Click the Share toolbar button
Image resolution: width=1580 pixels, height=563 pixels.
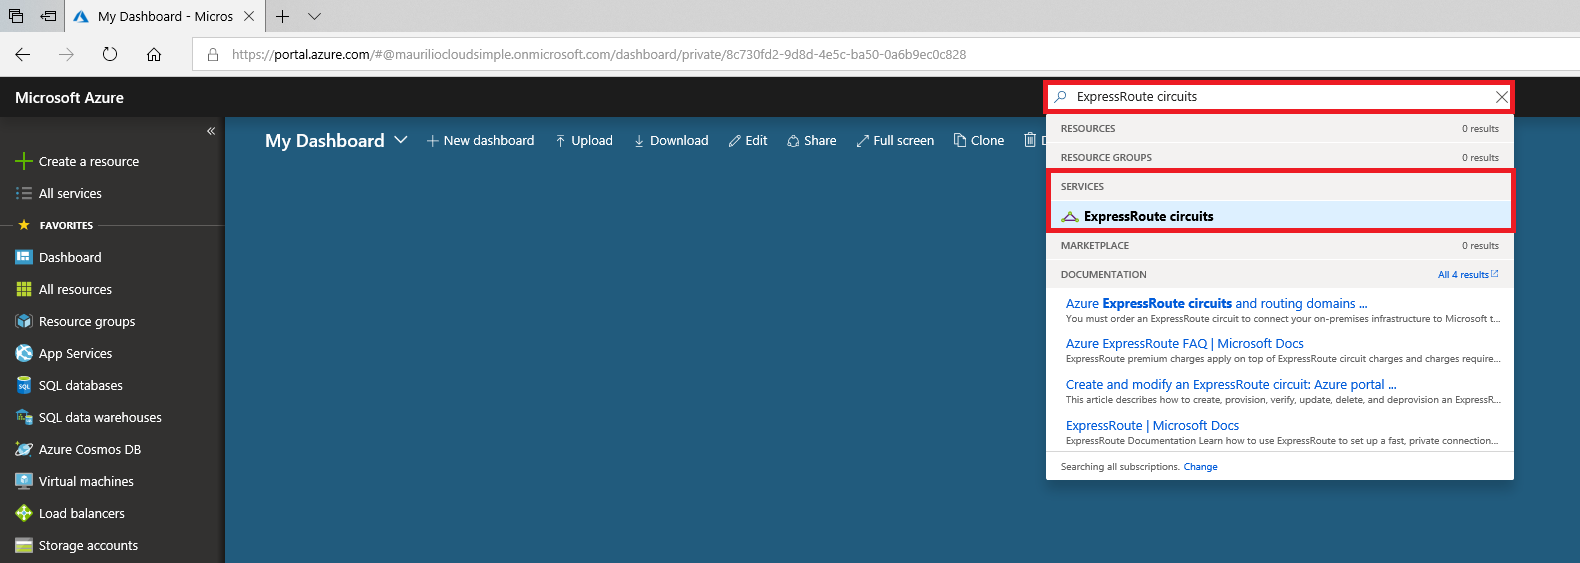click(x=812, y=141)
